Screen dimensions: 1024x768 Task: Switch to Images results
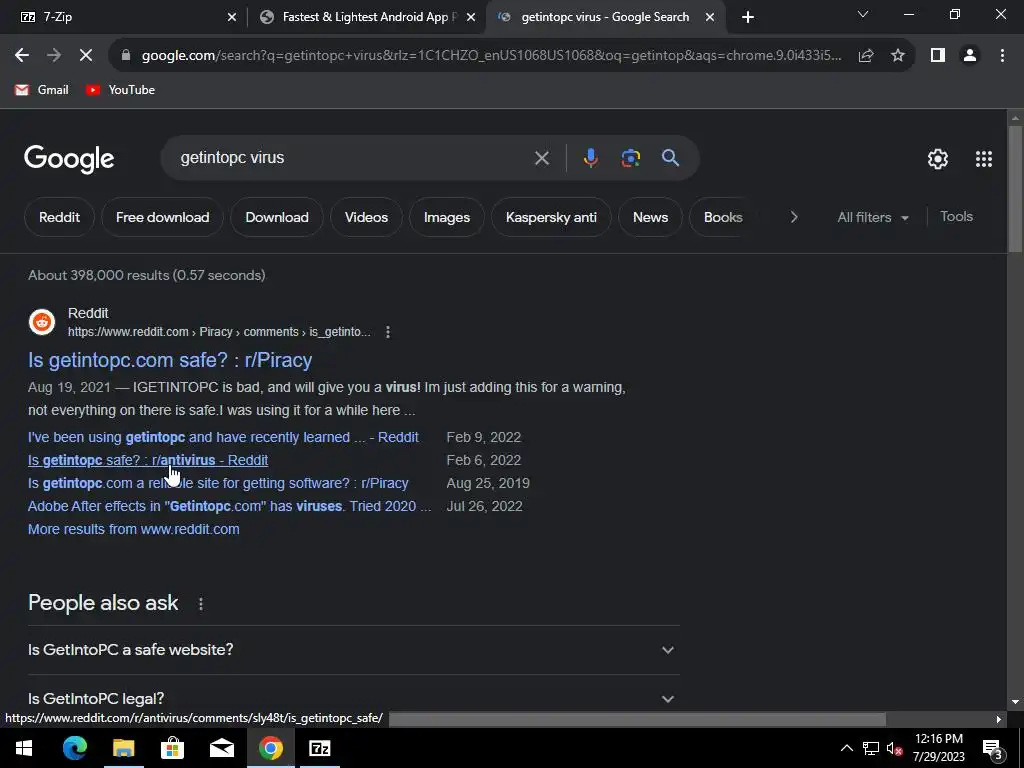point(447,217)
